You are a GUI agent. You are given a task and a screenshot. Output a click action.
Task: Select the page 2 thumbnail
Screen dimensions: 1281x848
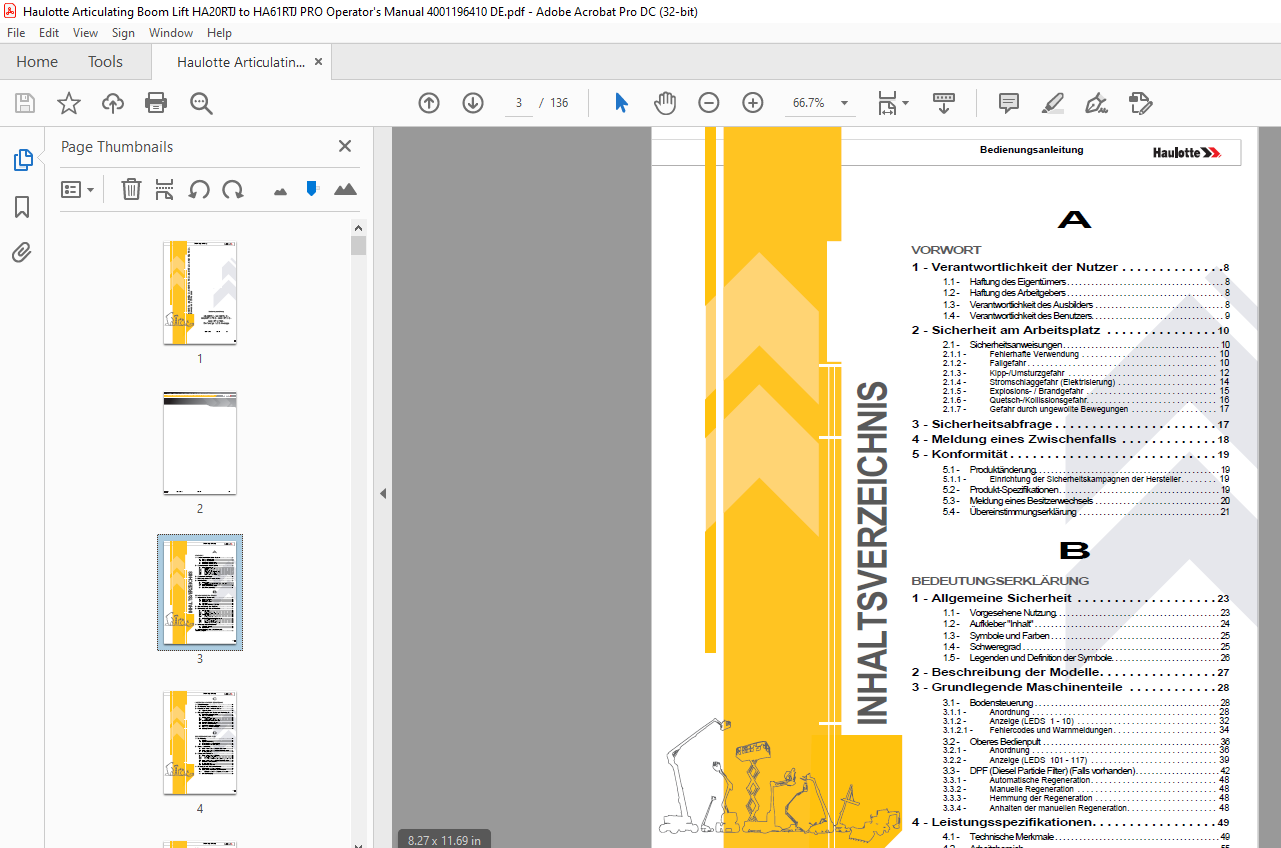pos(200,444)
